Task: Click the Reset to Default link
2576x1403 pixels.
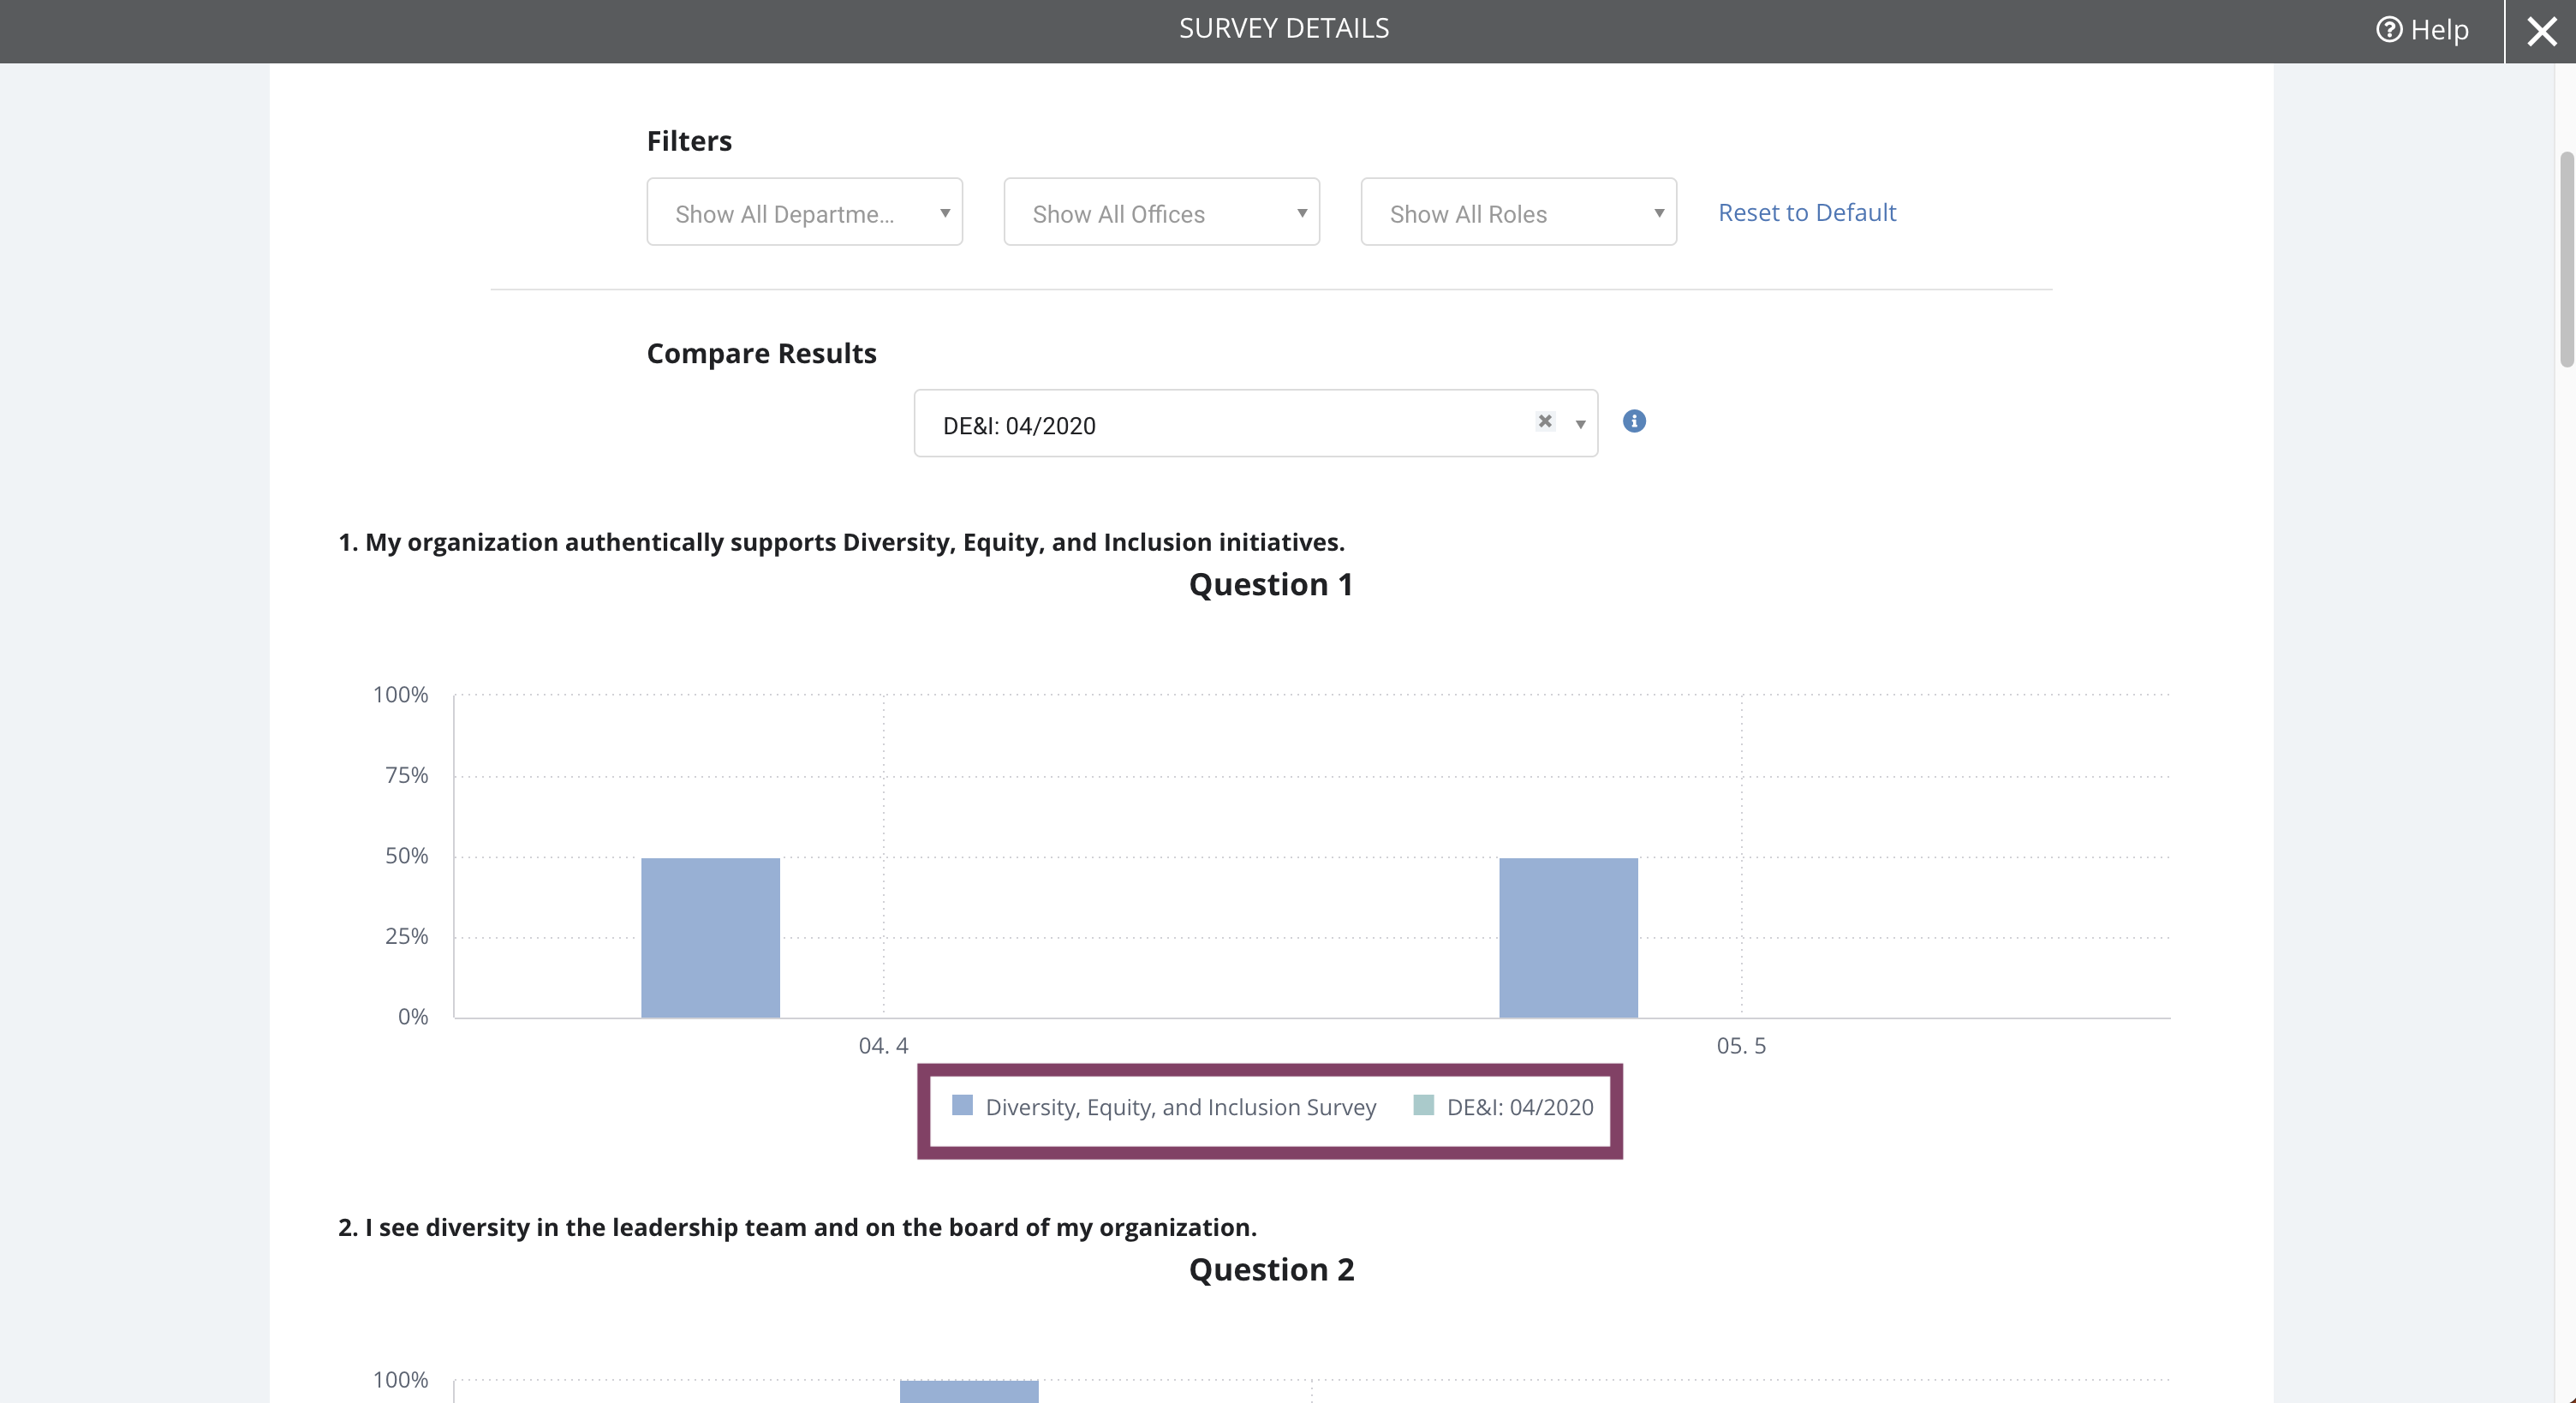Action: coord(1807,212)
